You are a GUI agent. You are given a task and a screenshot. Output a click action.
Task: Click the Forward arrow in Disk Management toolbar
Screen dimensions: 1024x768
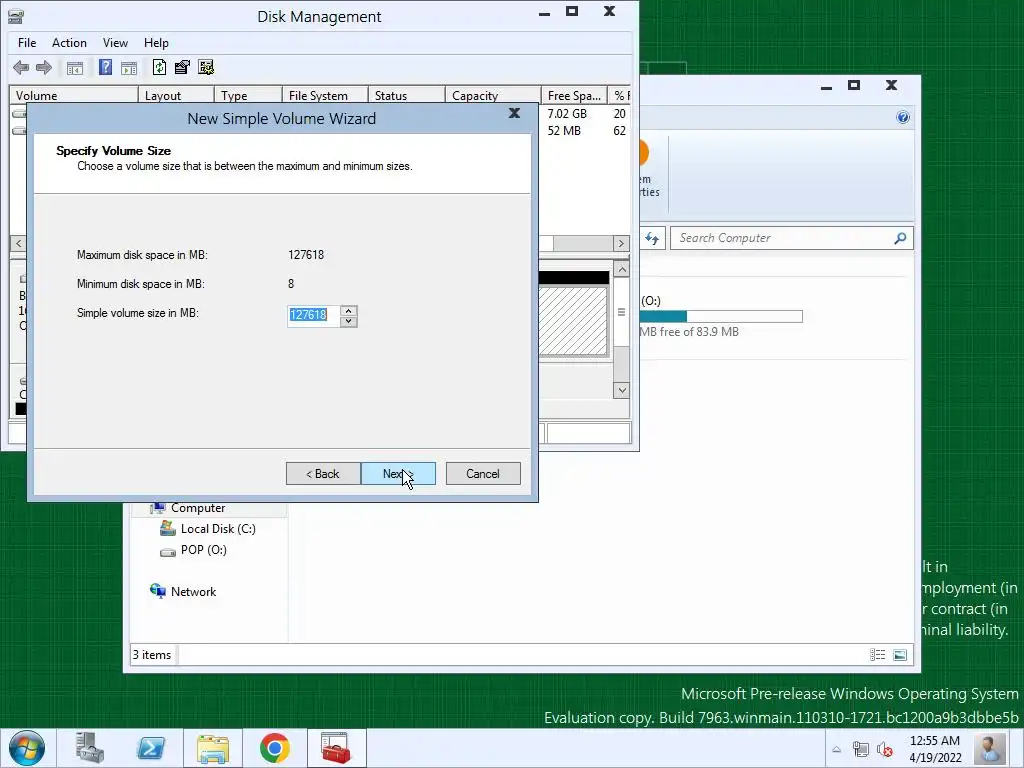(x=44, y=67)
